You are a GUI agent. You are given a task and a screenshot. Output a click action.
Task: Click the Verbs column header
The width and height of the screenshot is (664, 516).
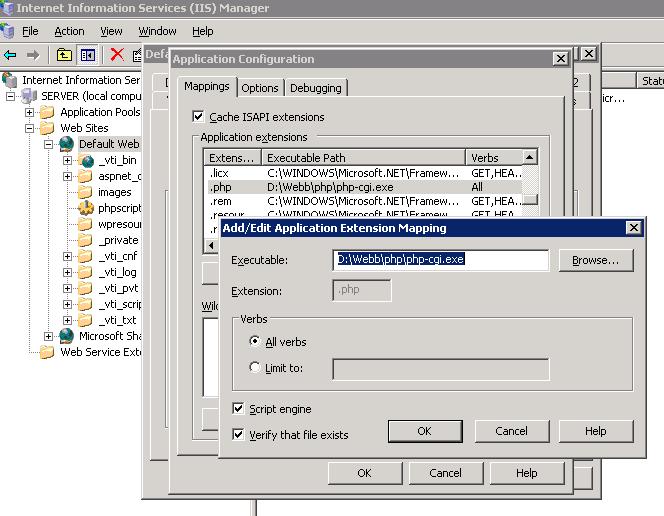click(x=494, y=158)
